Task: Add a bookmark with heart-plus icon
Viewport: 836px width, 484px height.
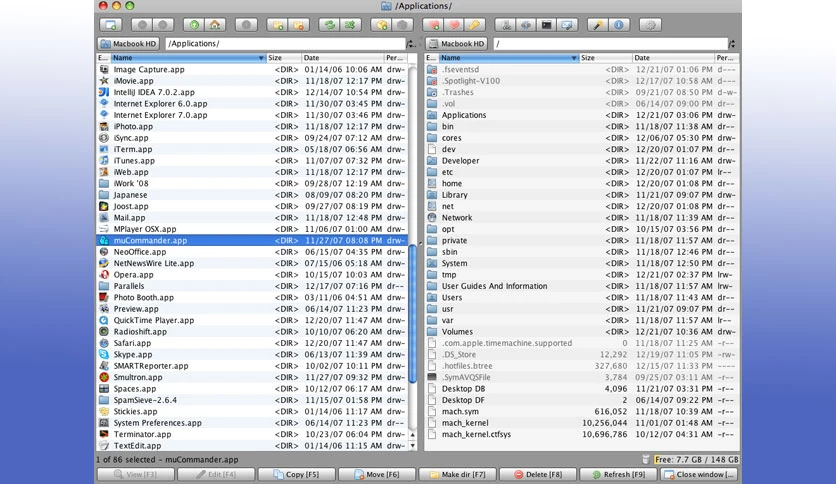Action: click(x=433, y=25)
